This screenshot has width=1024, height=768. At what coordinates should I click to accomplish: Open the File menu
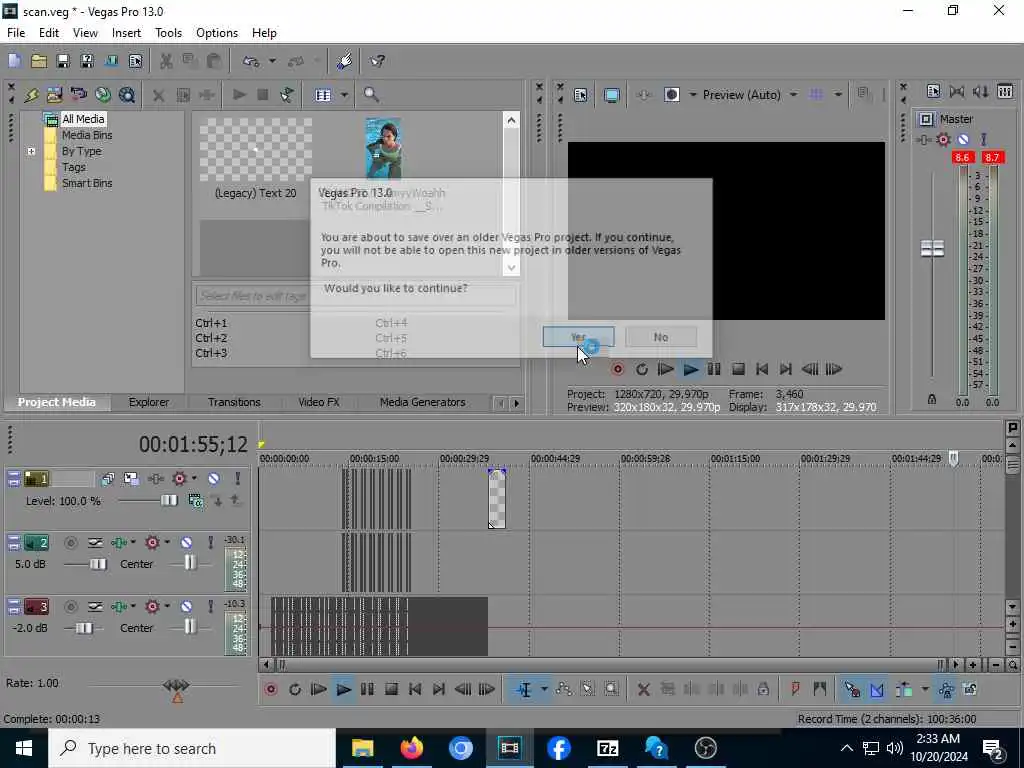16,33
